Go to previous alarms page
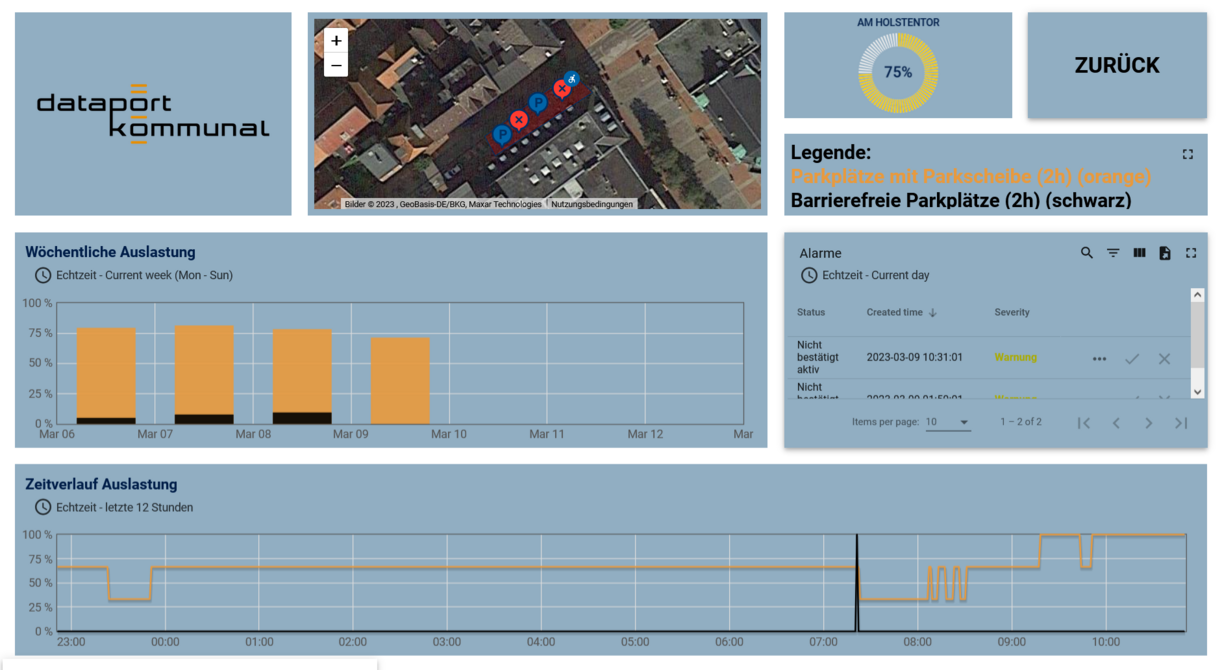The width and height of the screenshot is (1222, 670). pyautogui.click(x=1116, y=423)
